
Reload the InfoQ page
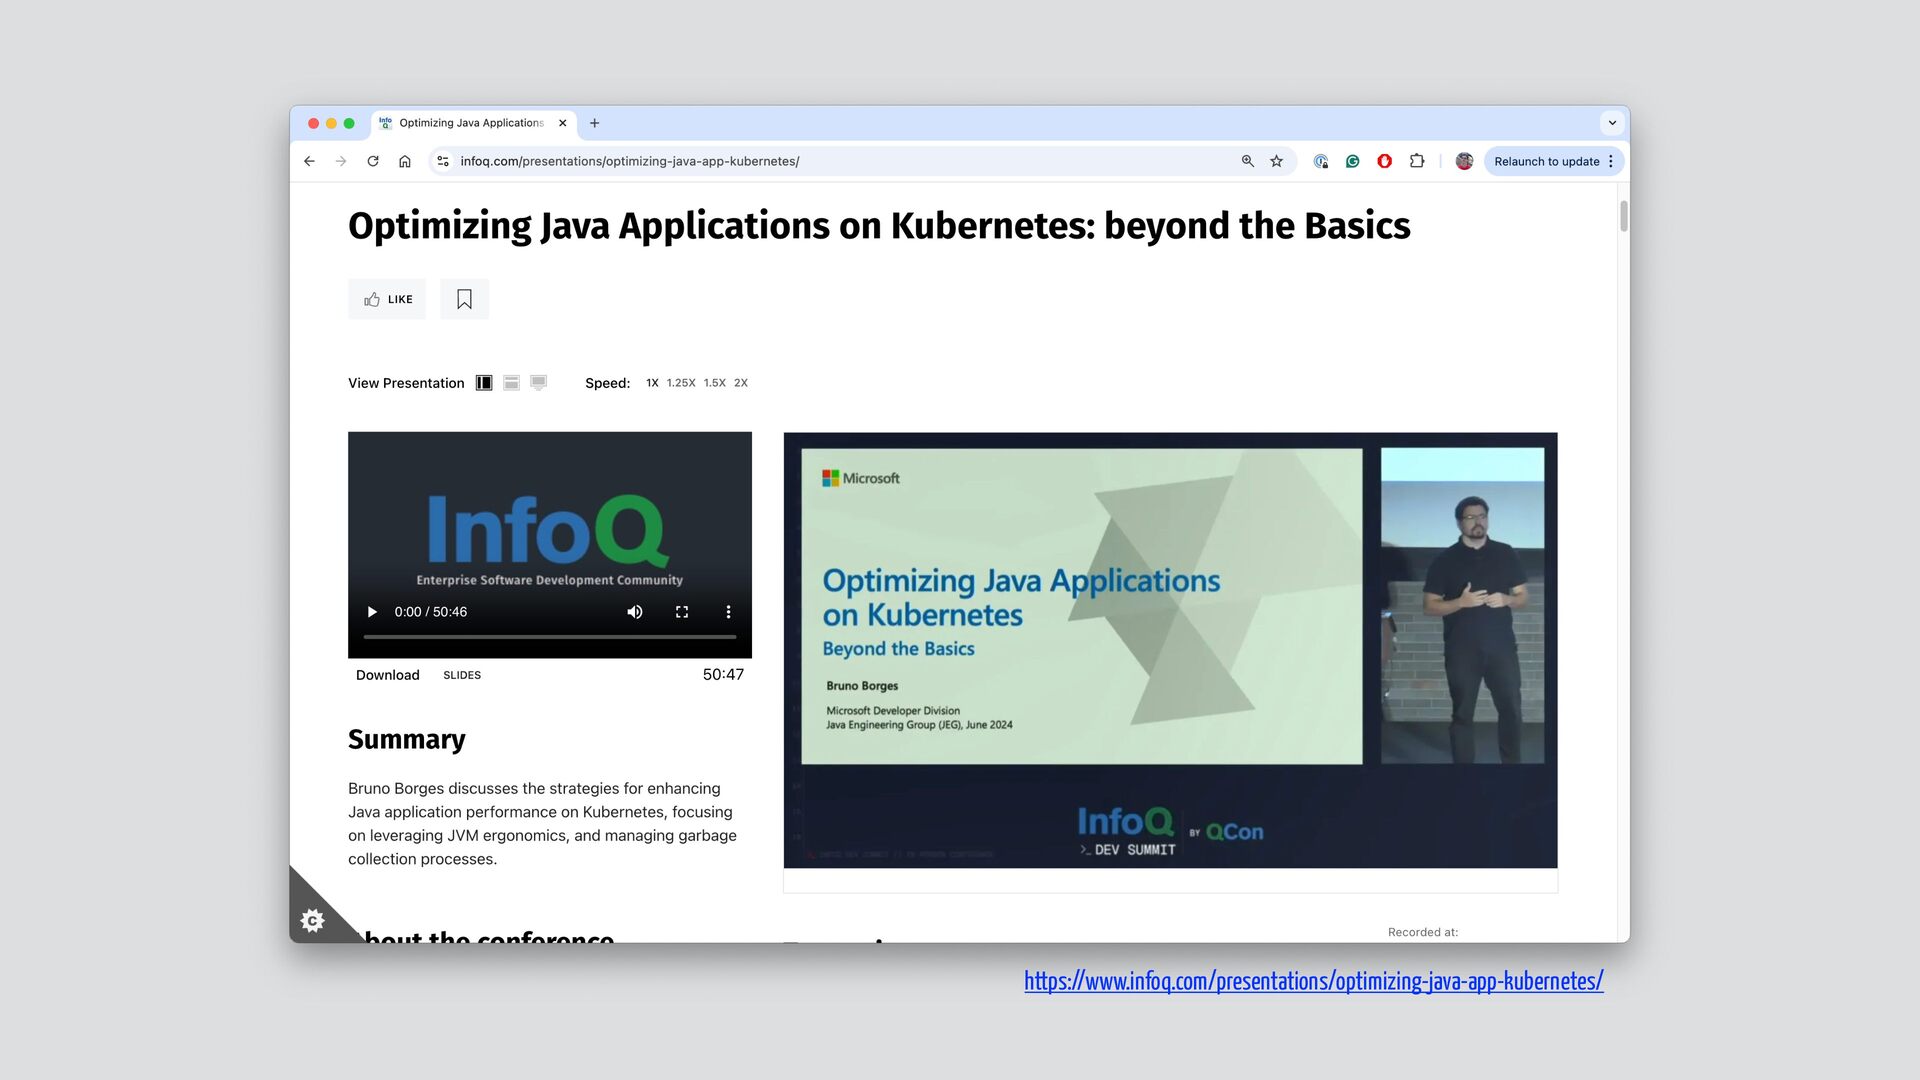click(x=373, y=161)
